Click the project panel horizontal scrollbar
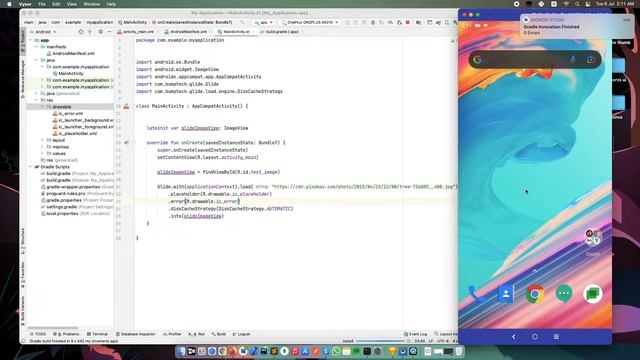This screenshot has height=360, width=640. click(x=53, y=328)
